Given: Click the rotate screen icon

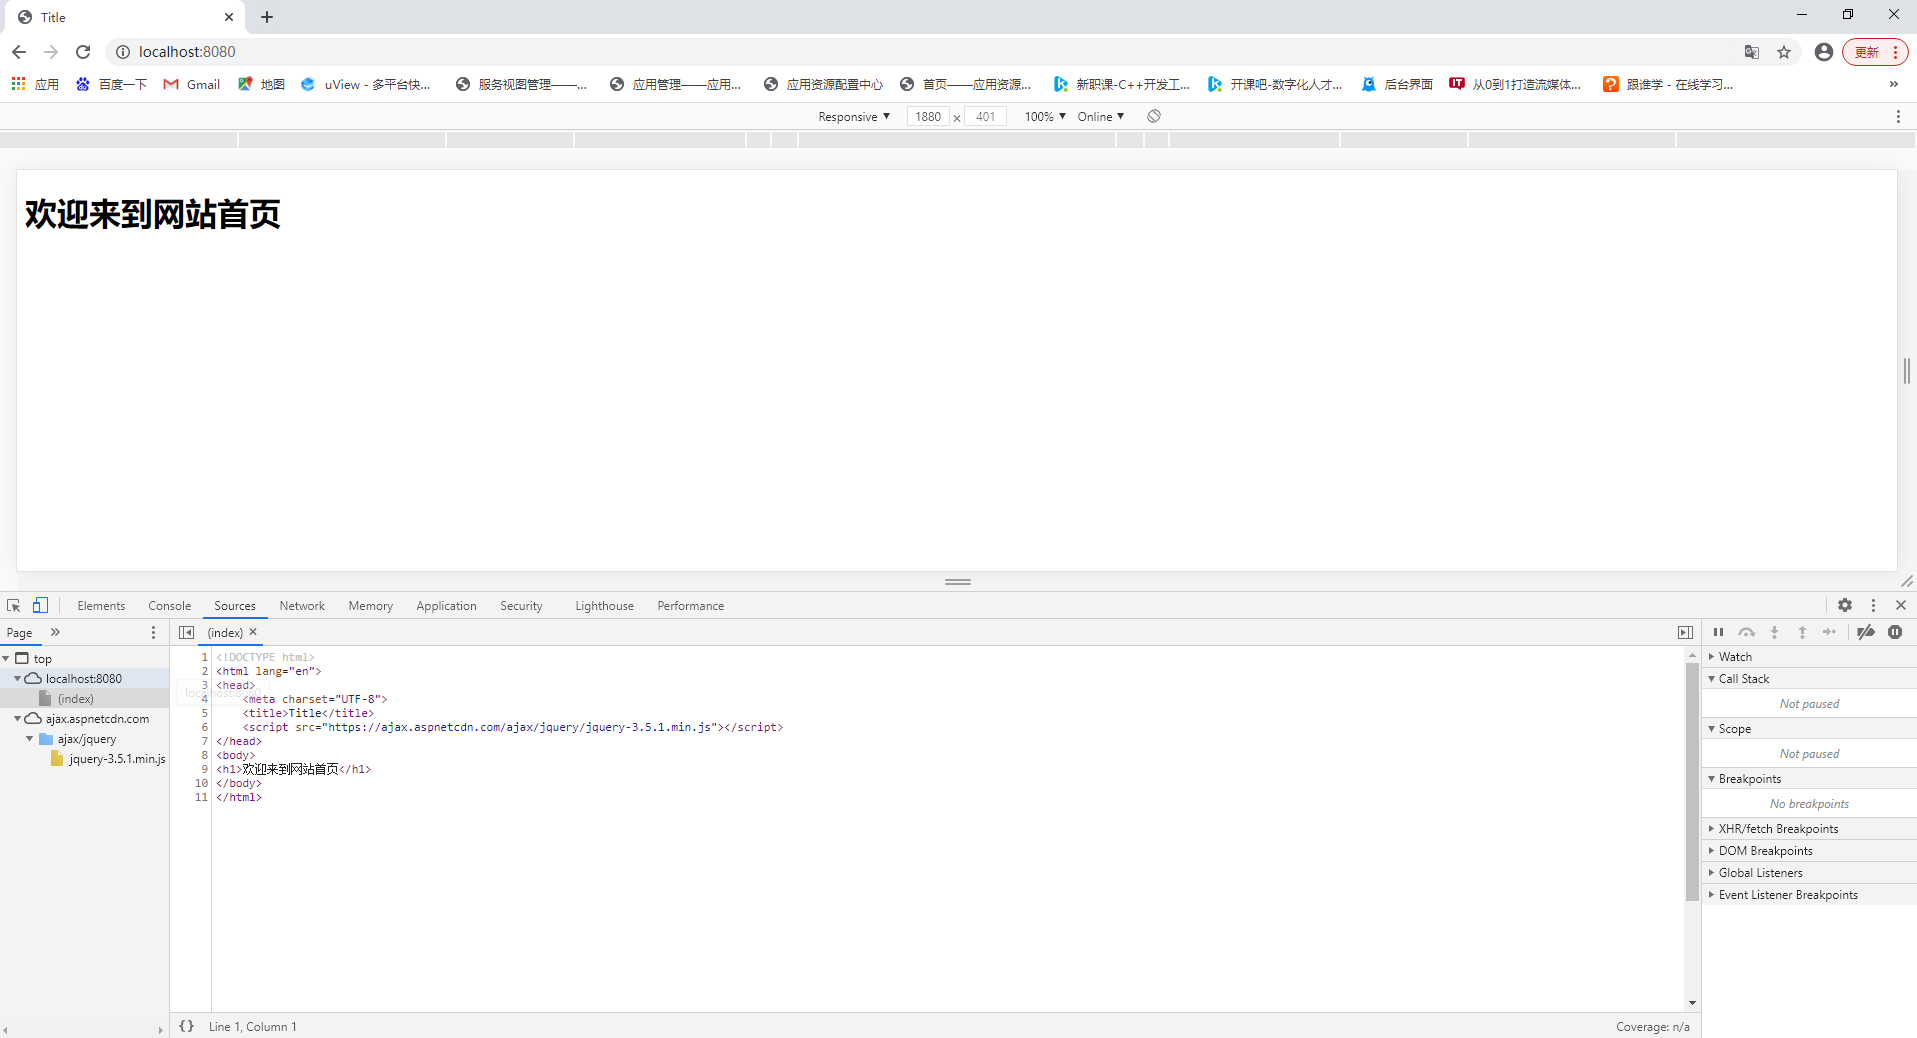Looking at the screenshot, I should pyautogui.click(x=1154, y=117).
